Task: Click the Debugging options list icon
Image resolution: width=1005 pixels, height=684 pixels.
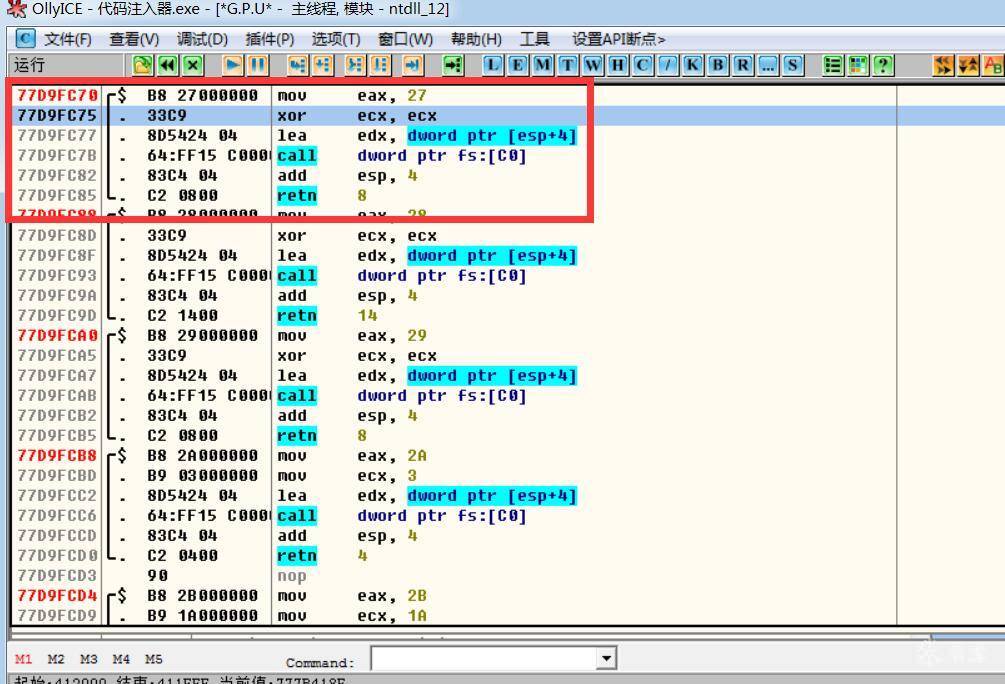Action: tap(833, 65)
